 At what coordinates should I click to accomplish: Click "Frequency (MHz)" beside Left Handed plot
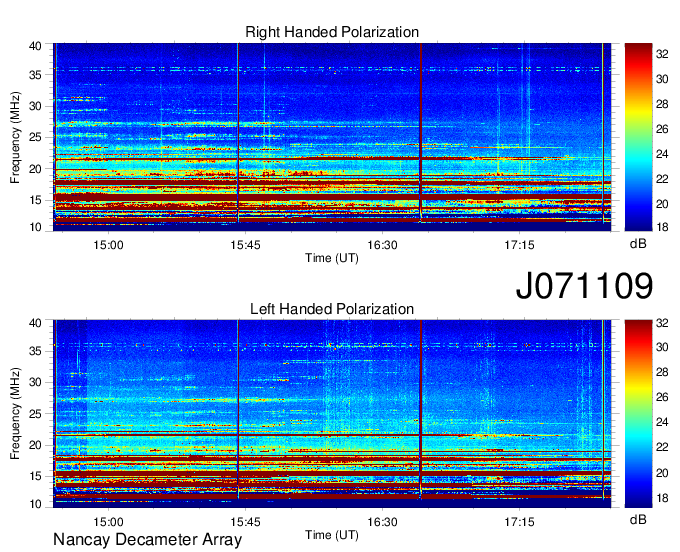[15, 414]
